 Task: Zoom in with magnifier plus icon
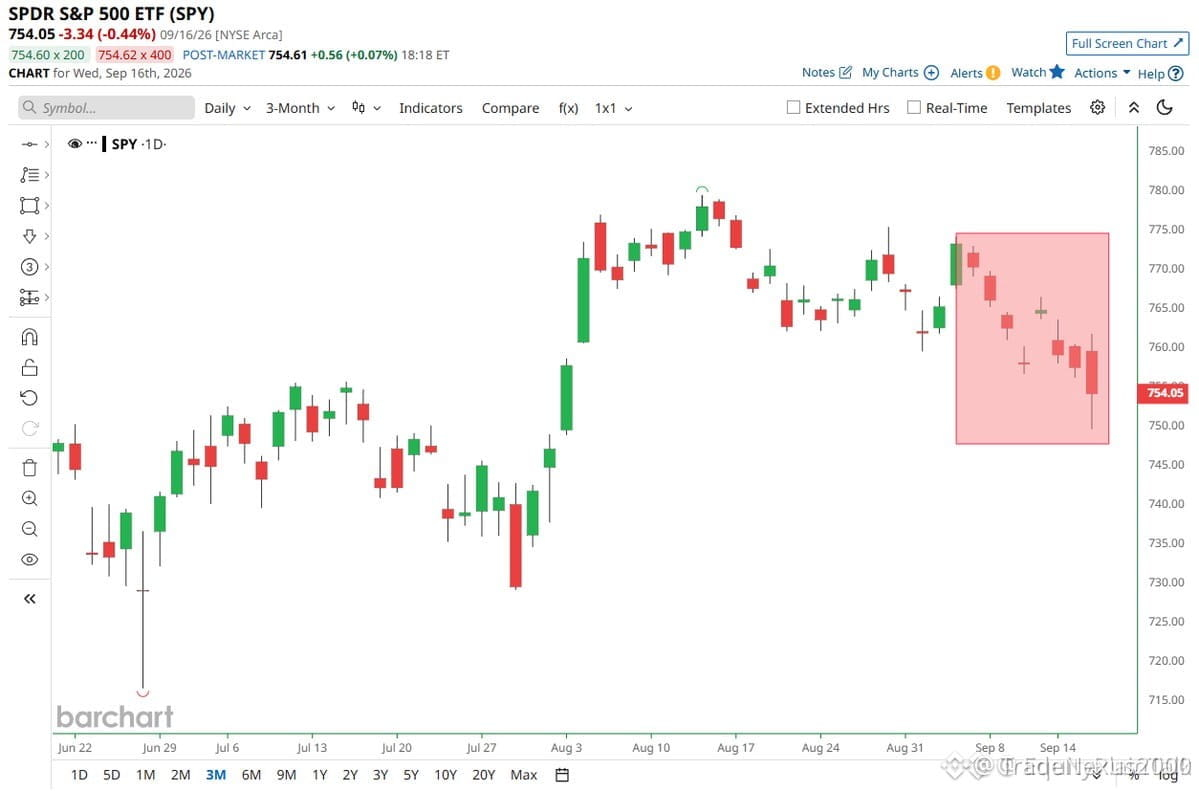click(x=29, y=499)
